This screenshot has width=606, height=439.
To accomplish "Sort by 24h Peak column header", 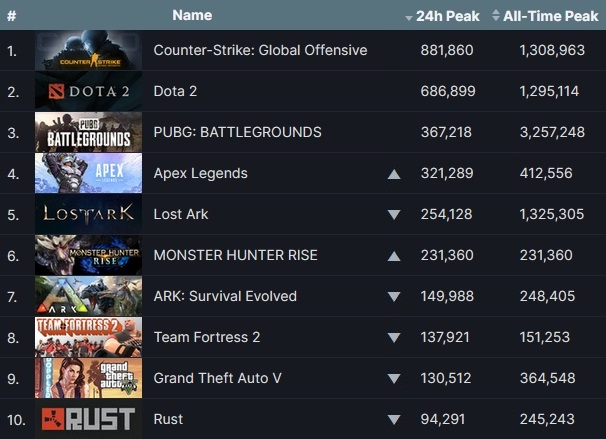I will coord(442,16).
